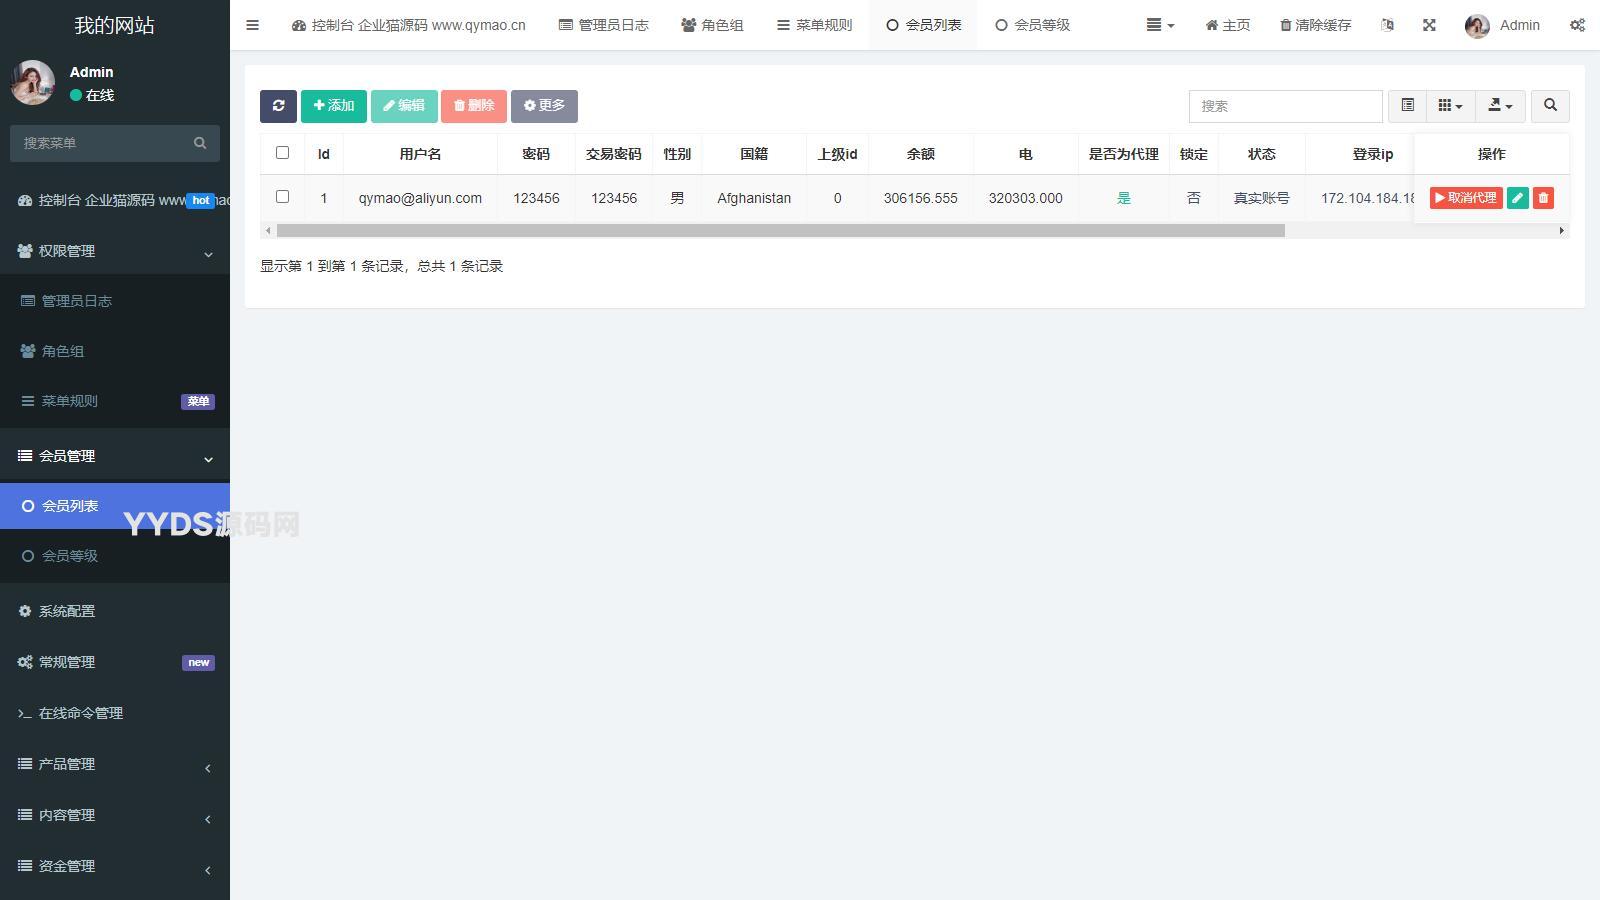This screenshot has height=900, width=1600.
Task: Open the 管理员日志 menu item in the navbar
Action: [x=603, y=25]
